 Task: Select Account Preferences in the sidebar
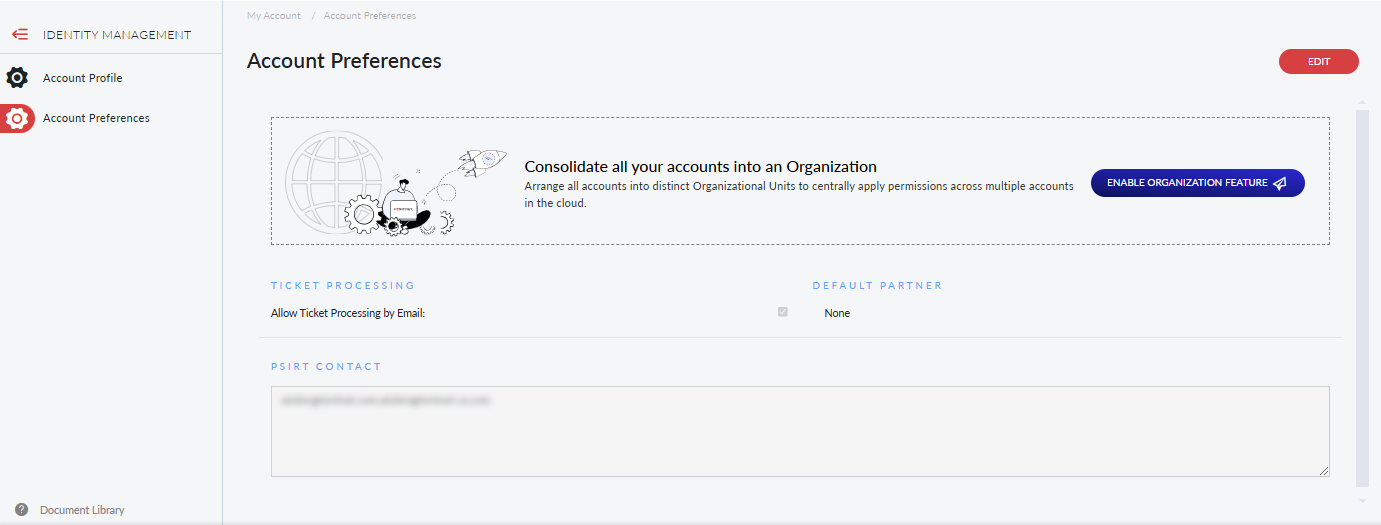tap(96, 118)
